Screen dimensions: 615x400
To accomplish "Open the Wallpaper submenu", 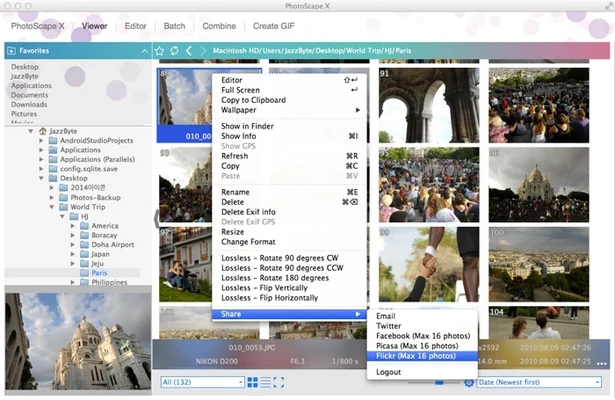I will point(289,110).
